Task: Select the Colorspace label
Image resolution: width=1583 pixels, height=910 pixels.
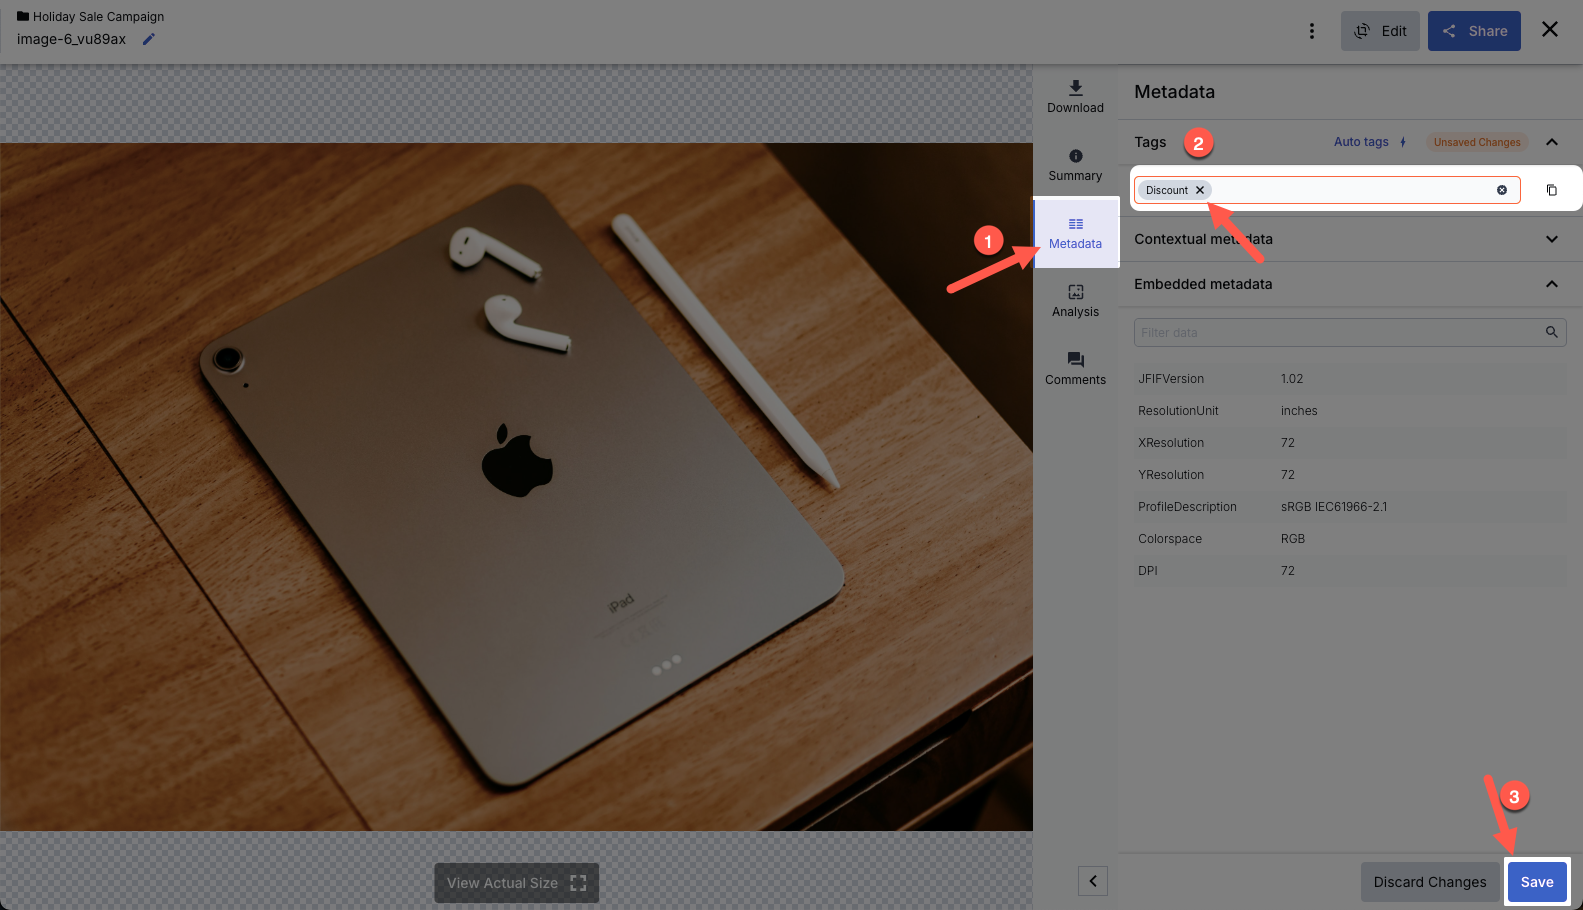Action: [1170, 539]
